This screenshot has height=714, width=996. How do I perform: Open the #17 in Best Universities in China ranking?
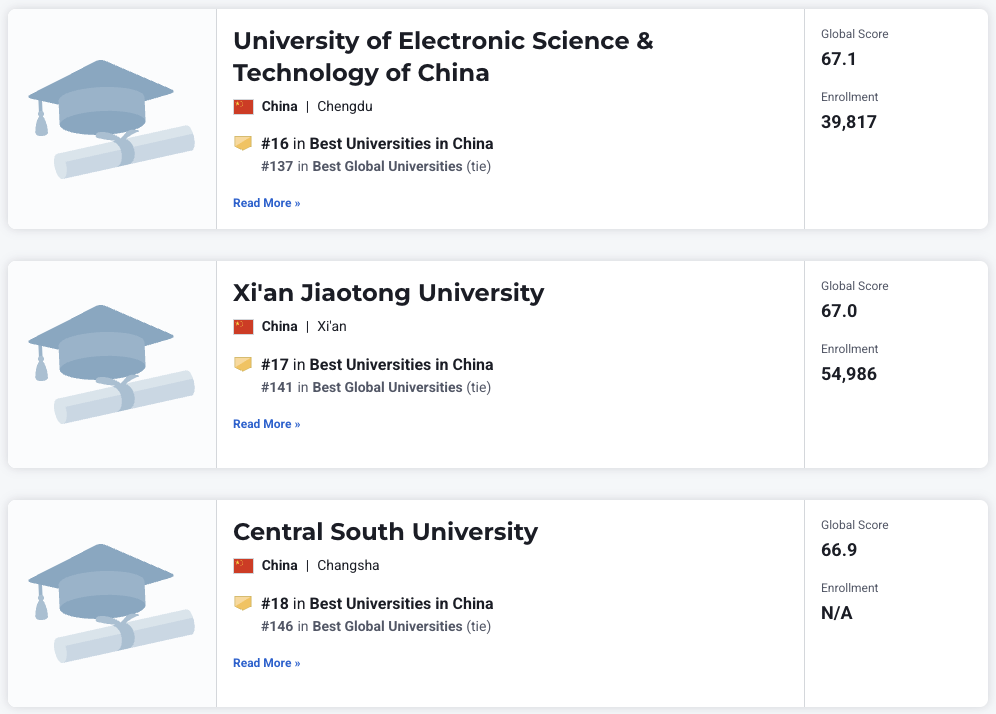(377, 364)
